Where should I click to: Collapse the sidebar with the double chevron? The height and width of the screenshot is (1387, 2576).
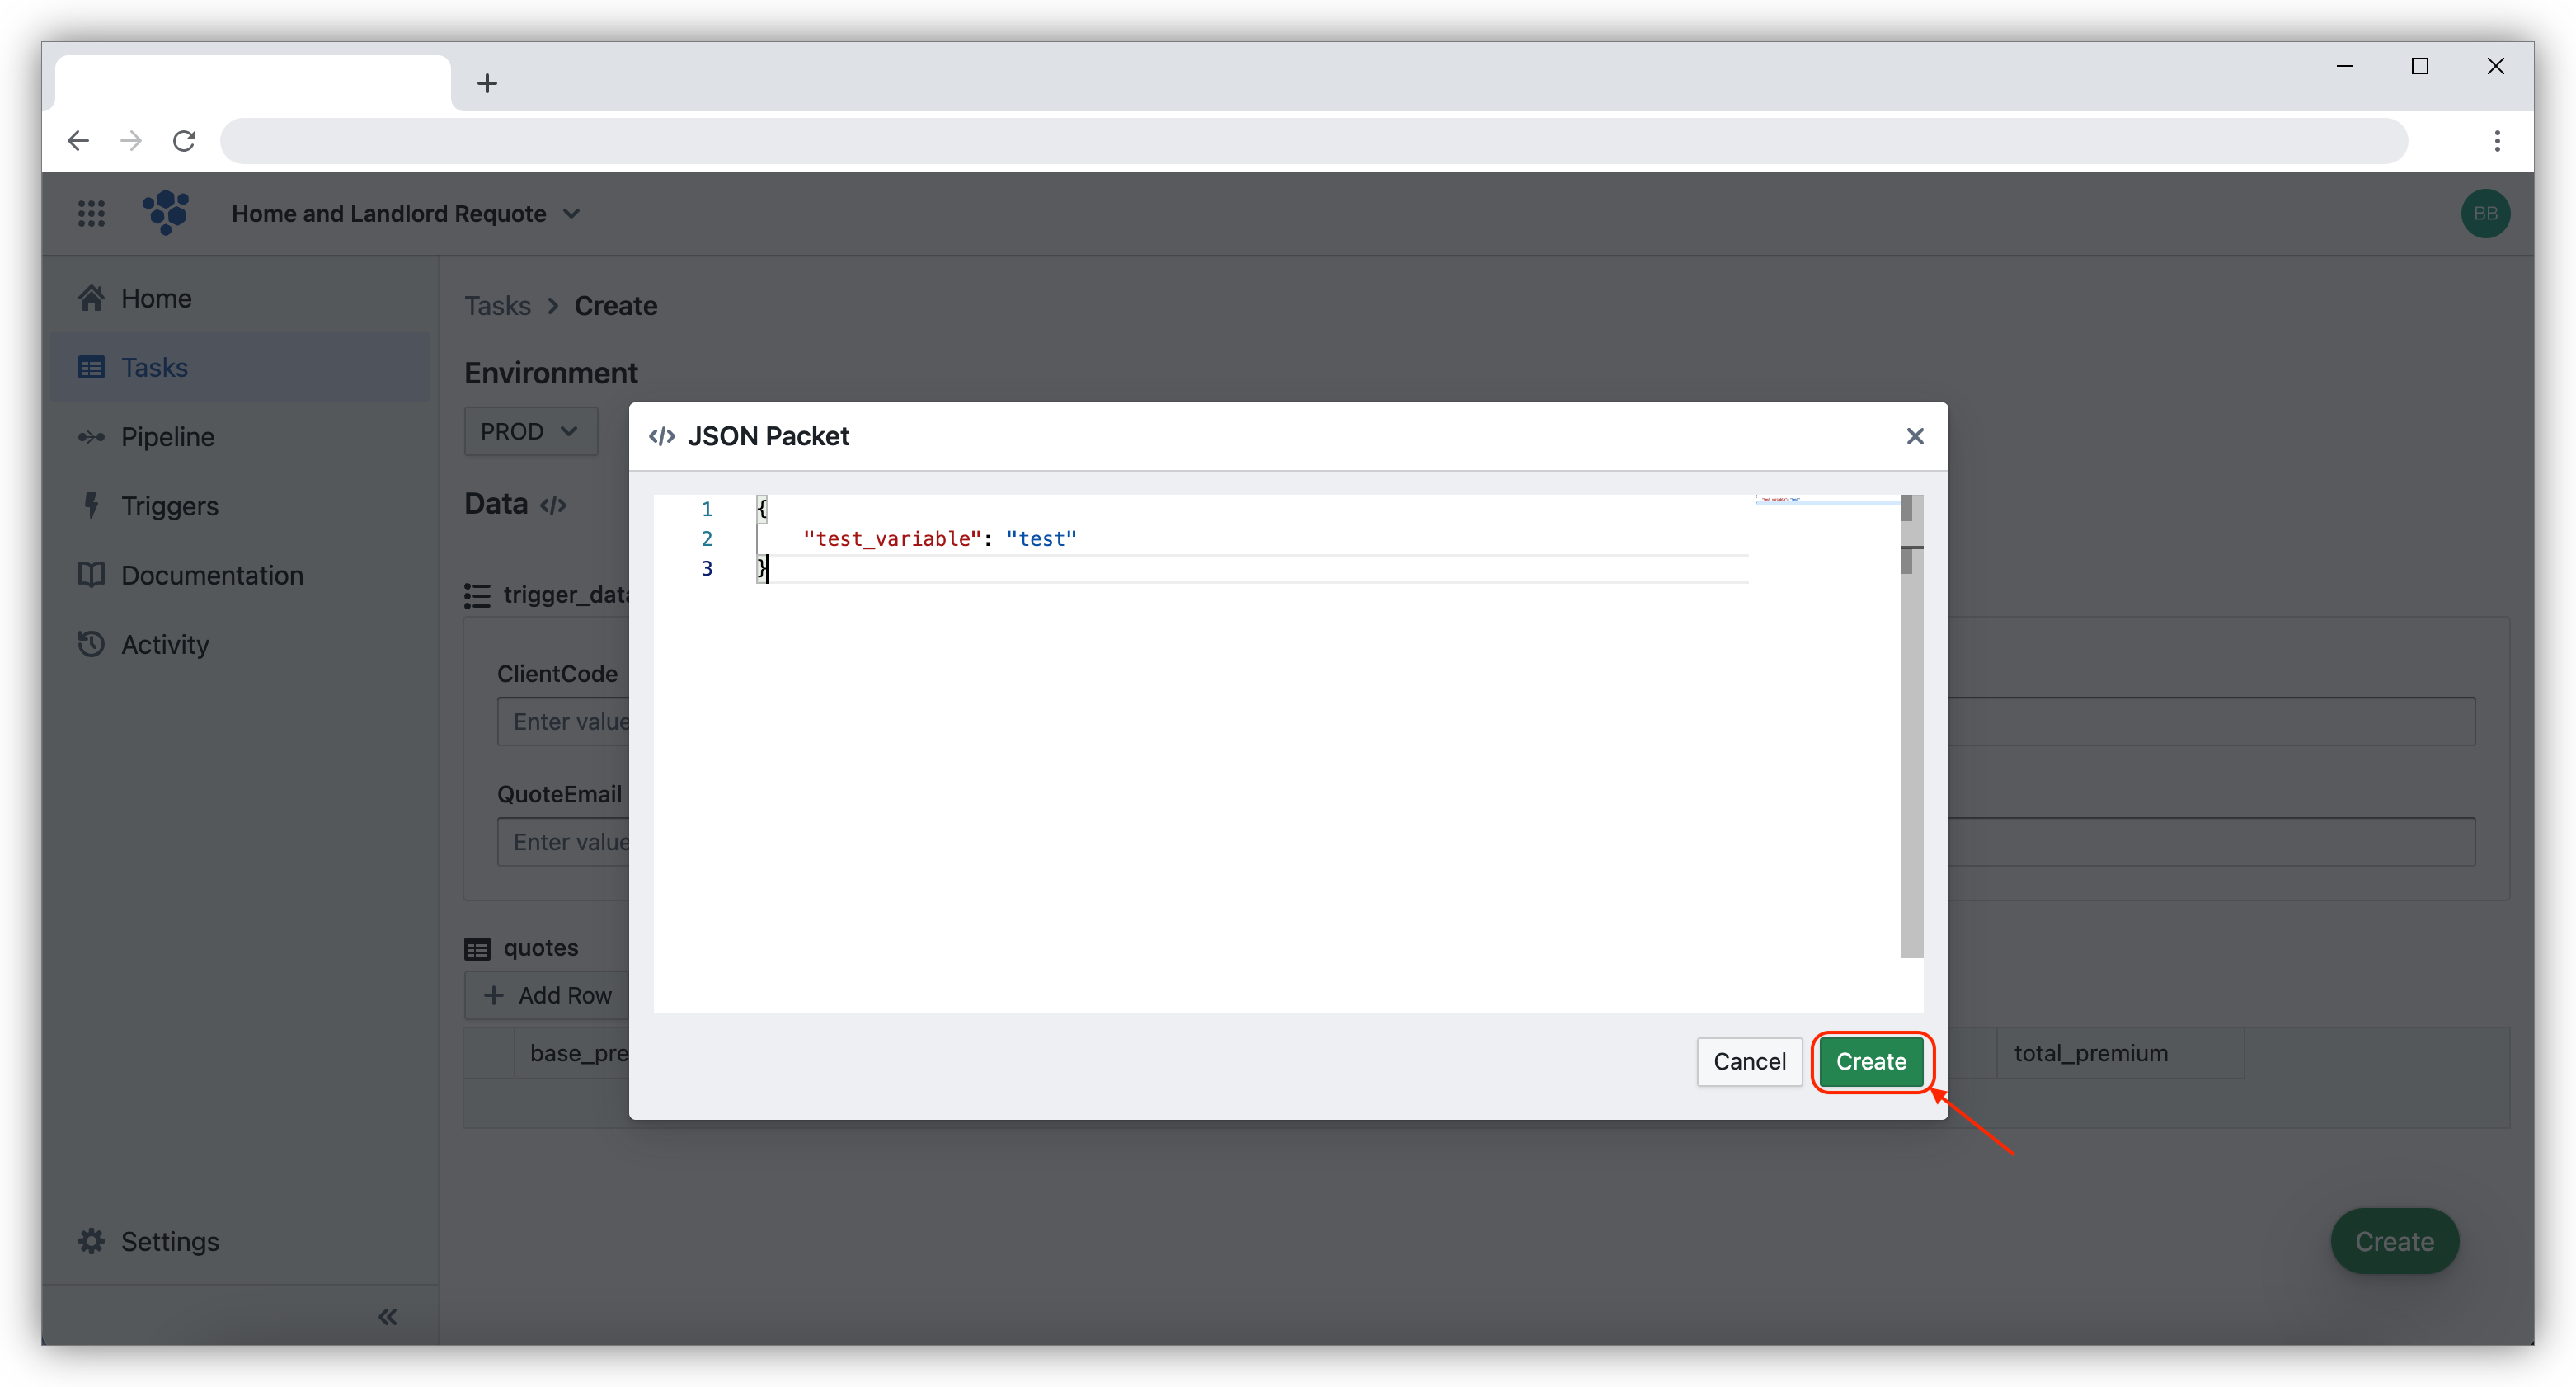coord(388,1316)
